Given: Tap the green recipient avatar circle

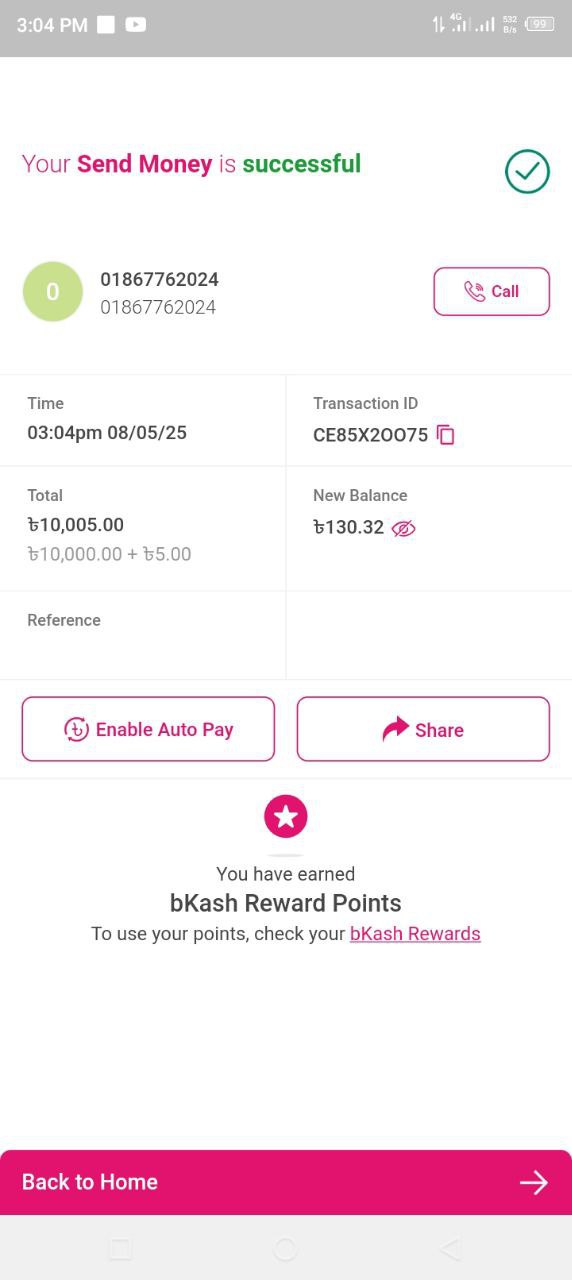Looking at the screenshot, I should 53,291.
